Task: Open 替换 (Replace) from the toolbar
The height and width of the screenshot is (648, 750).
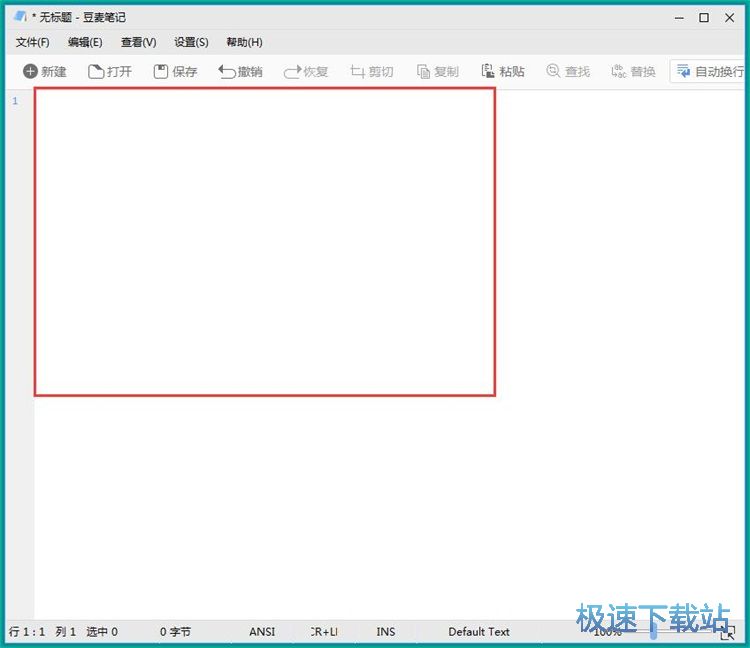Action: coord(633,72)
